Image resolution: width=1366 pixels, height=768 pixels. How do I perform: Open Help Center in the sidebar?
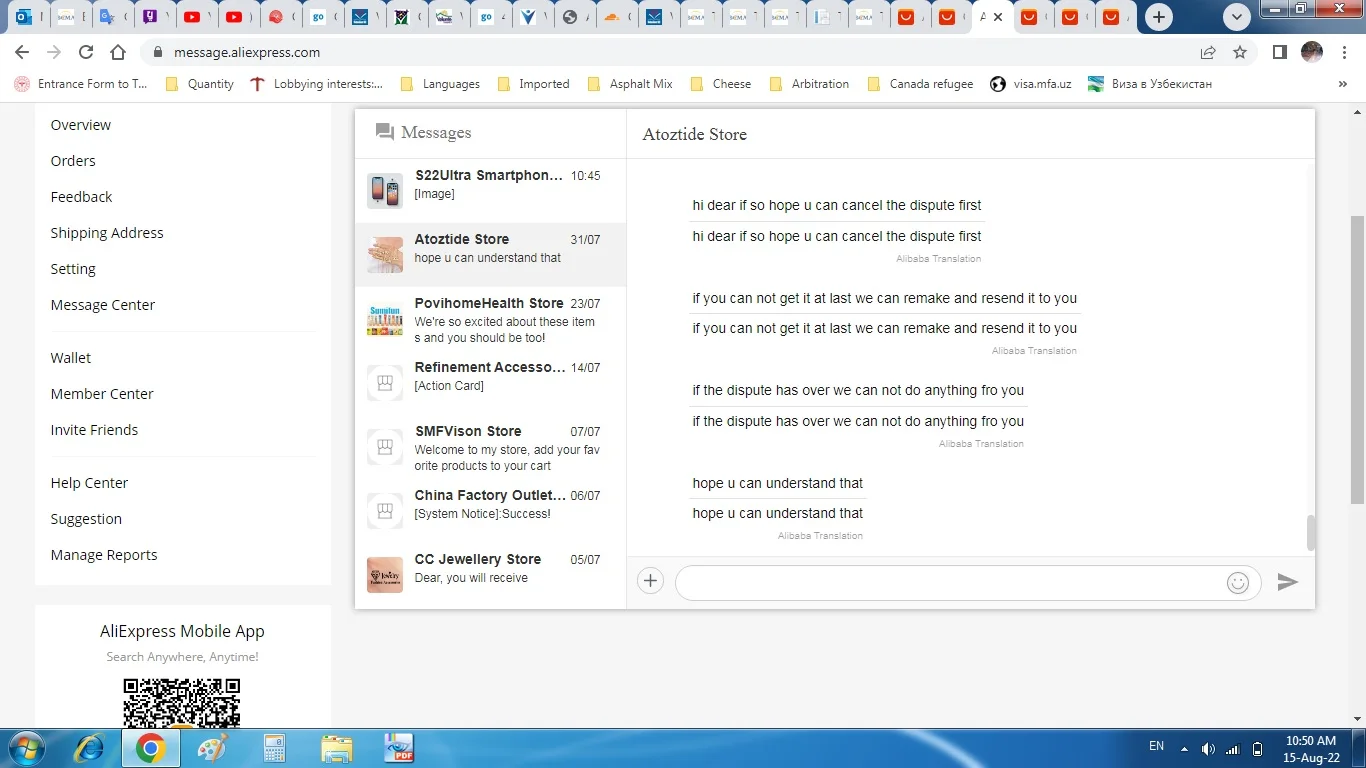(89, 483)
